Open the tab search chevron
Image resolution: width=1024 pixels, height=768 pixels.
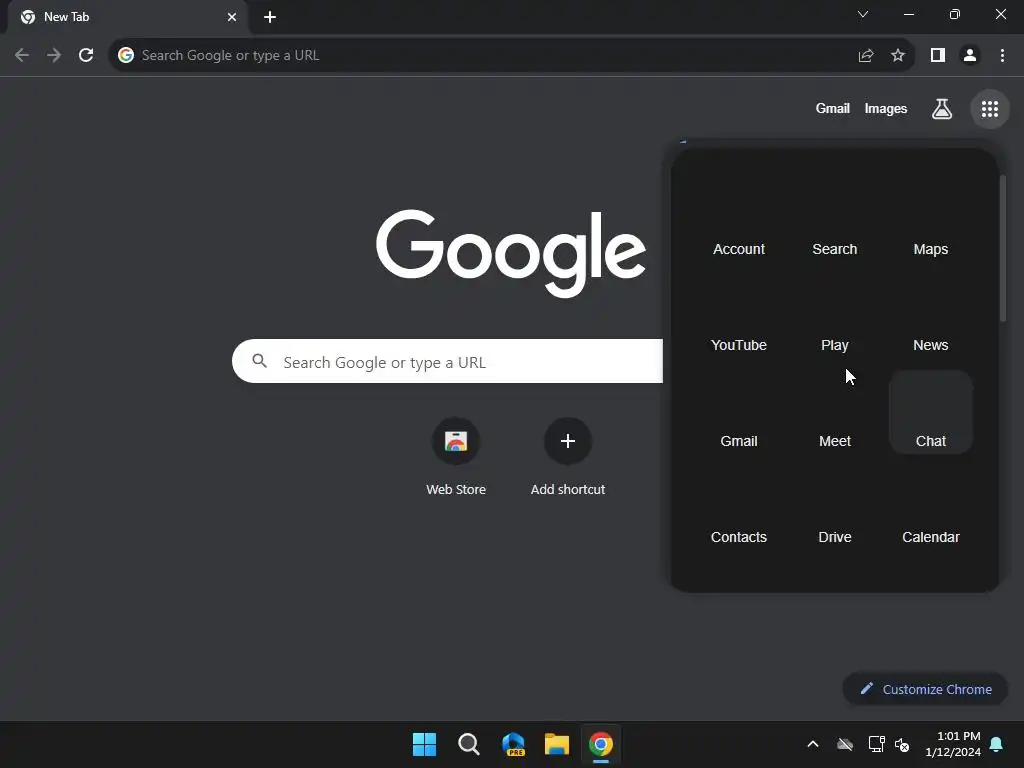coord(863,14)
